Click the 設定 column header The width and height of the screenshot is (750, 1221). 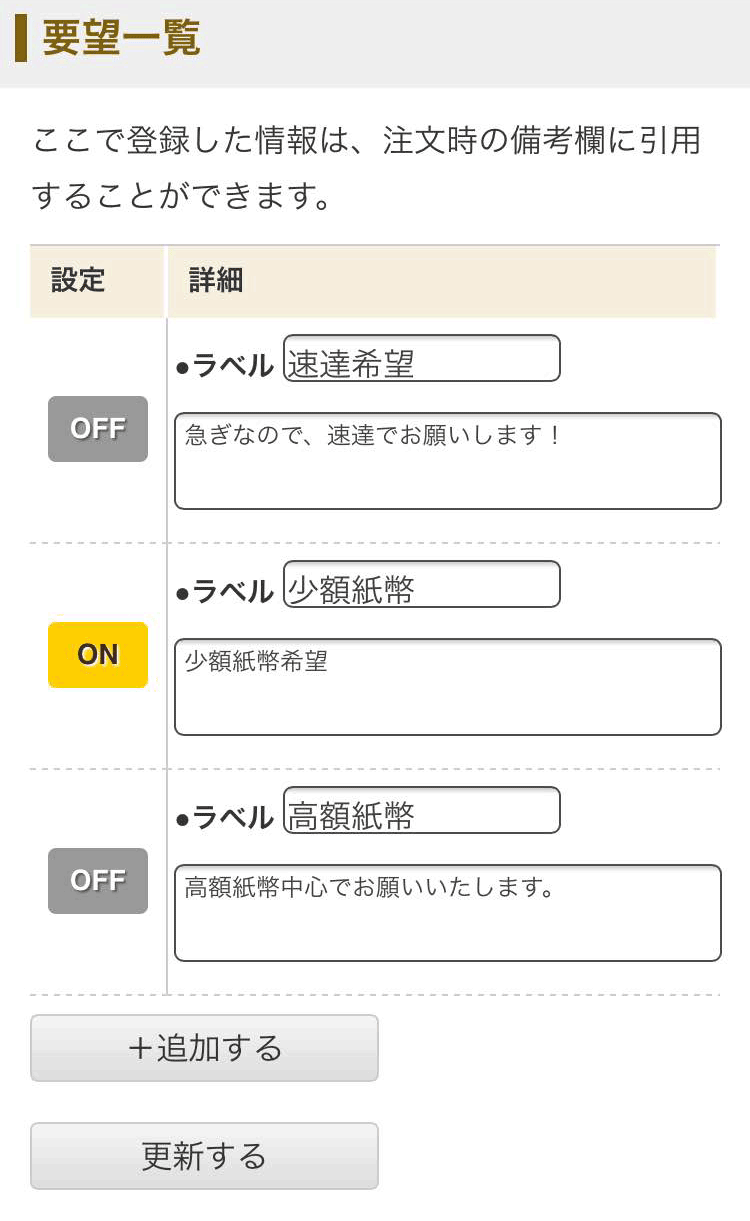click(78, 281)
